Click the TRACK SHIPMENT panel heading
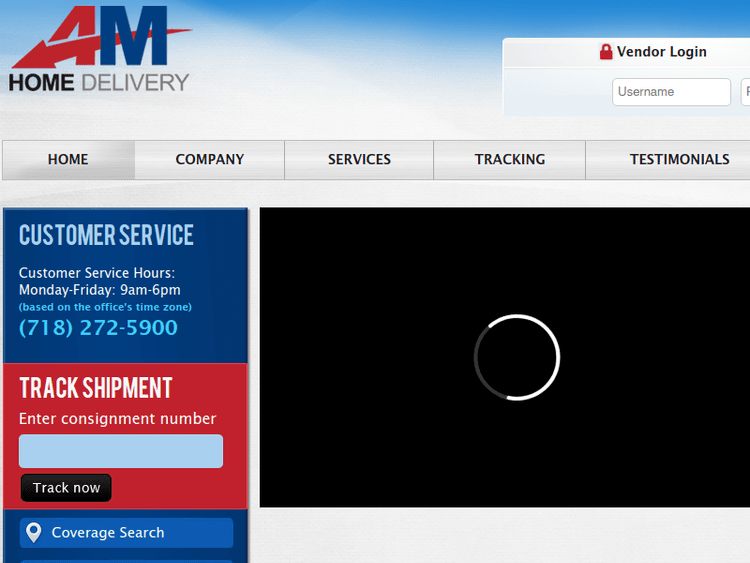The image size is (750, 563). tap(96, 388)
